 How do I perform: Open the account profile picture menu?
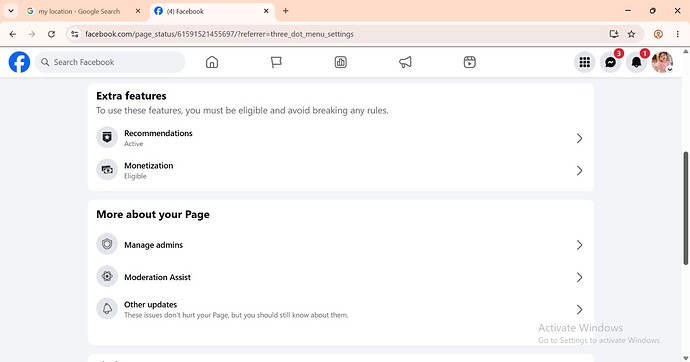tap(662, 62)
